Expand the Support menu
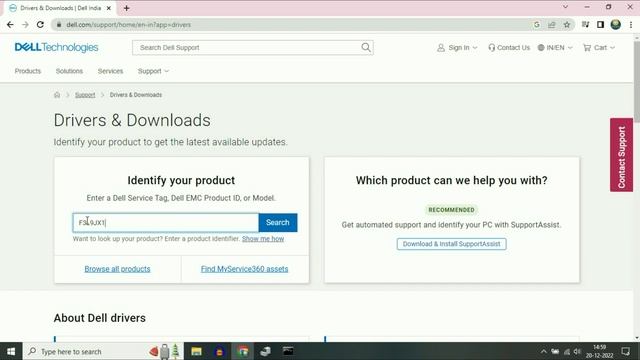Viewport: 640px width, 360px height. coord(153,71)
